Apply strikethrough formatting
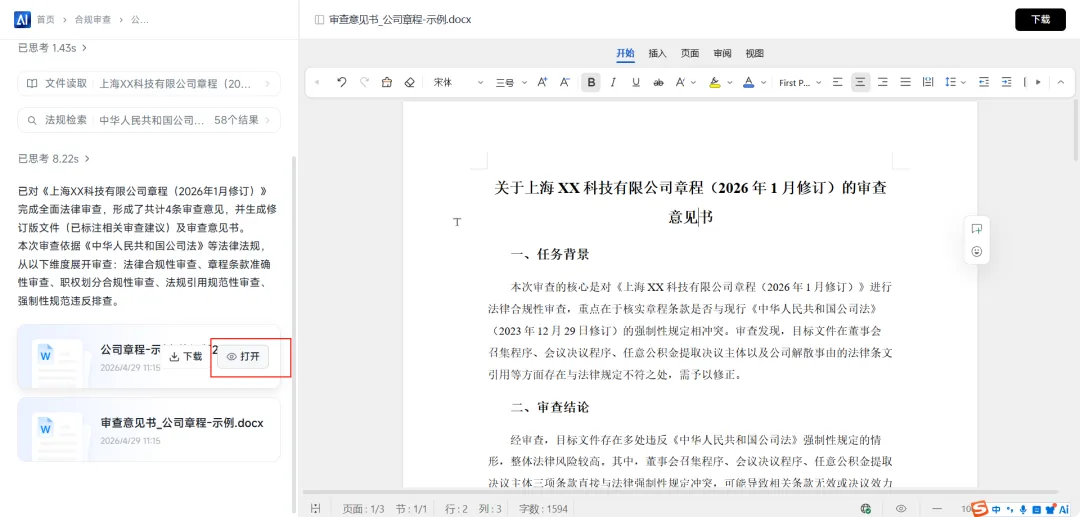 click(658, 83)
